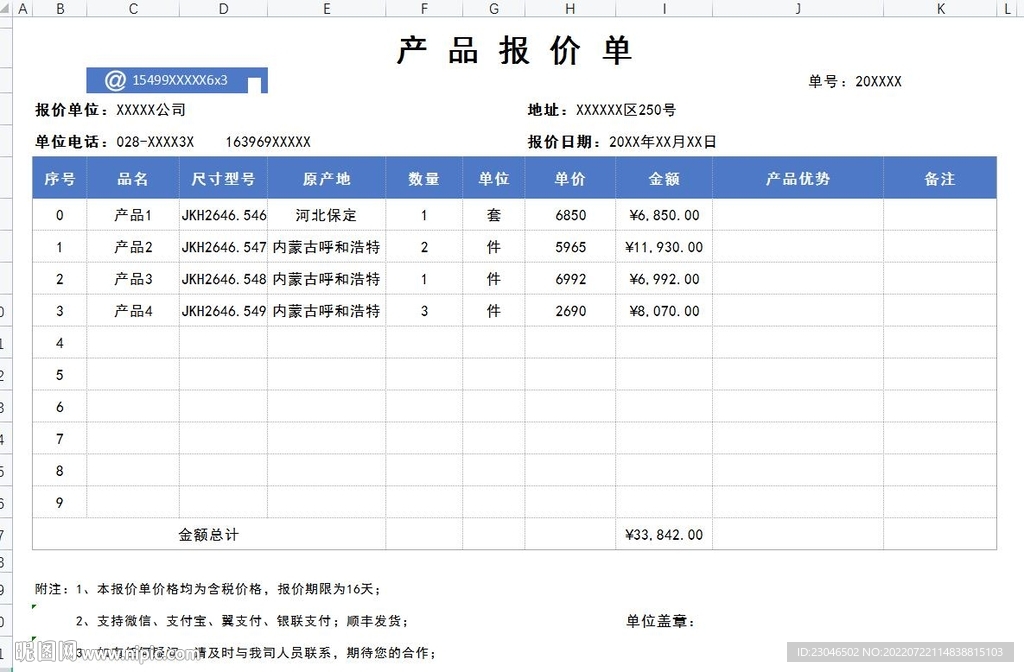This screenshot has width=1024, height=672.
Task: Select unit price 6850 cell
Action: coord(570,215)
